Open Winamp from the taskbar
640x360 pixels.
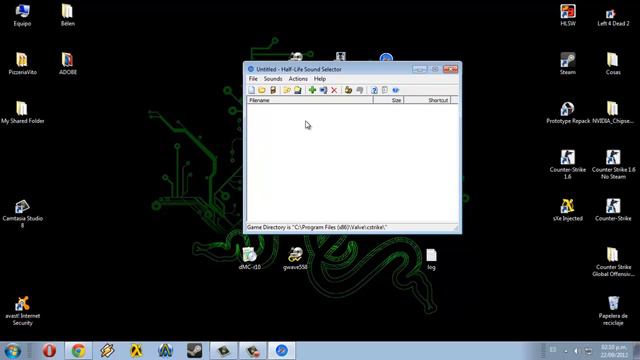[x=107, y=351]
